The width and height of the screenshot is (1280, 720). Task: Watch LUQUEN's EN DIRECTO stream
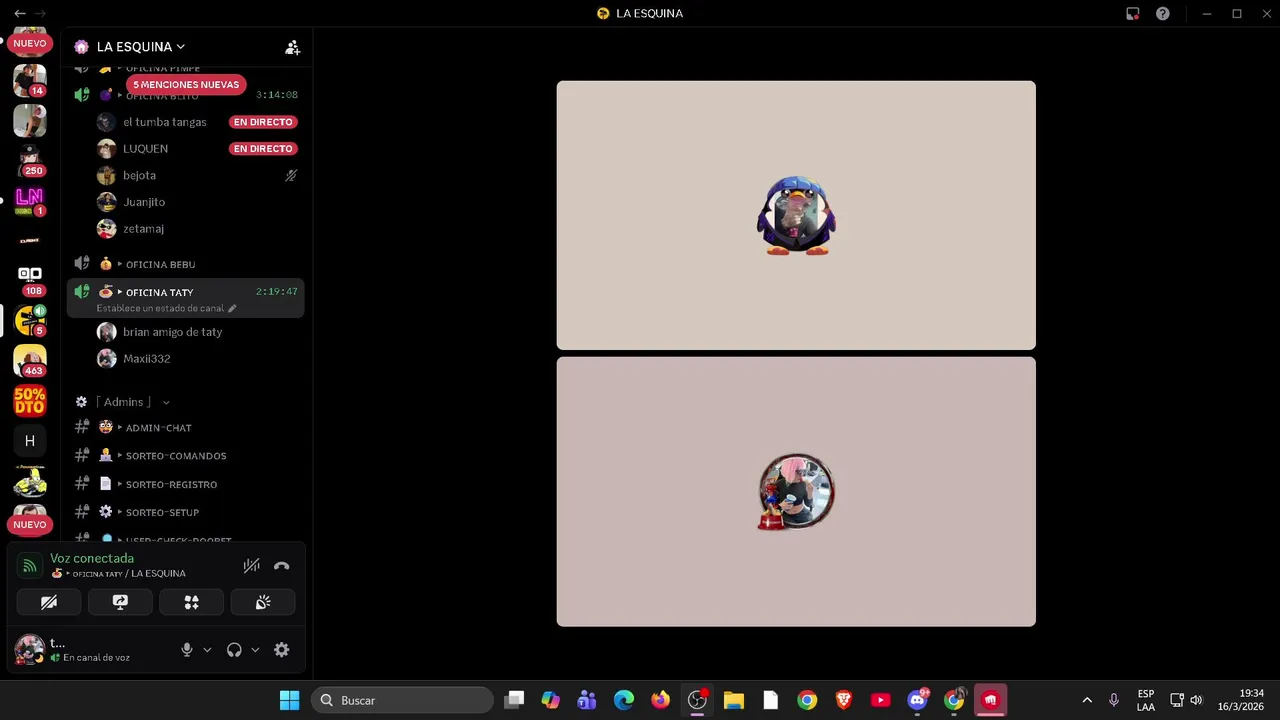[x=263, y=149]
